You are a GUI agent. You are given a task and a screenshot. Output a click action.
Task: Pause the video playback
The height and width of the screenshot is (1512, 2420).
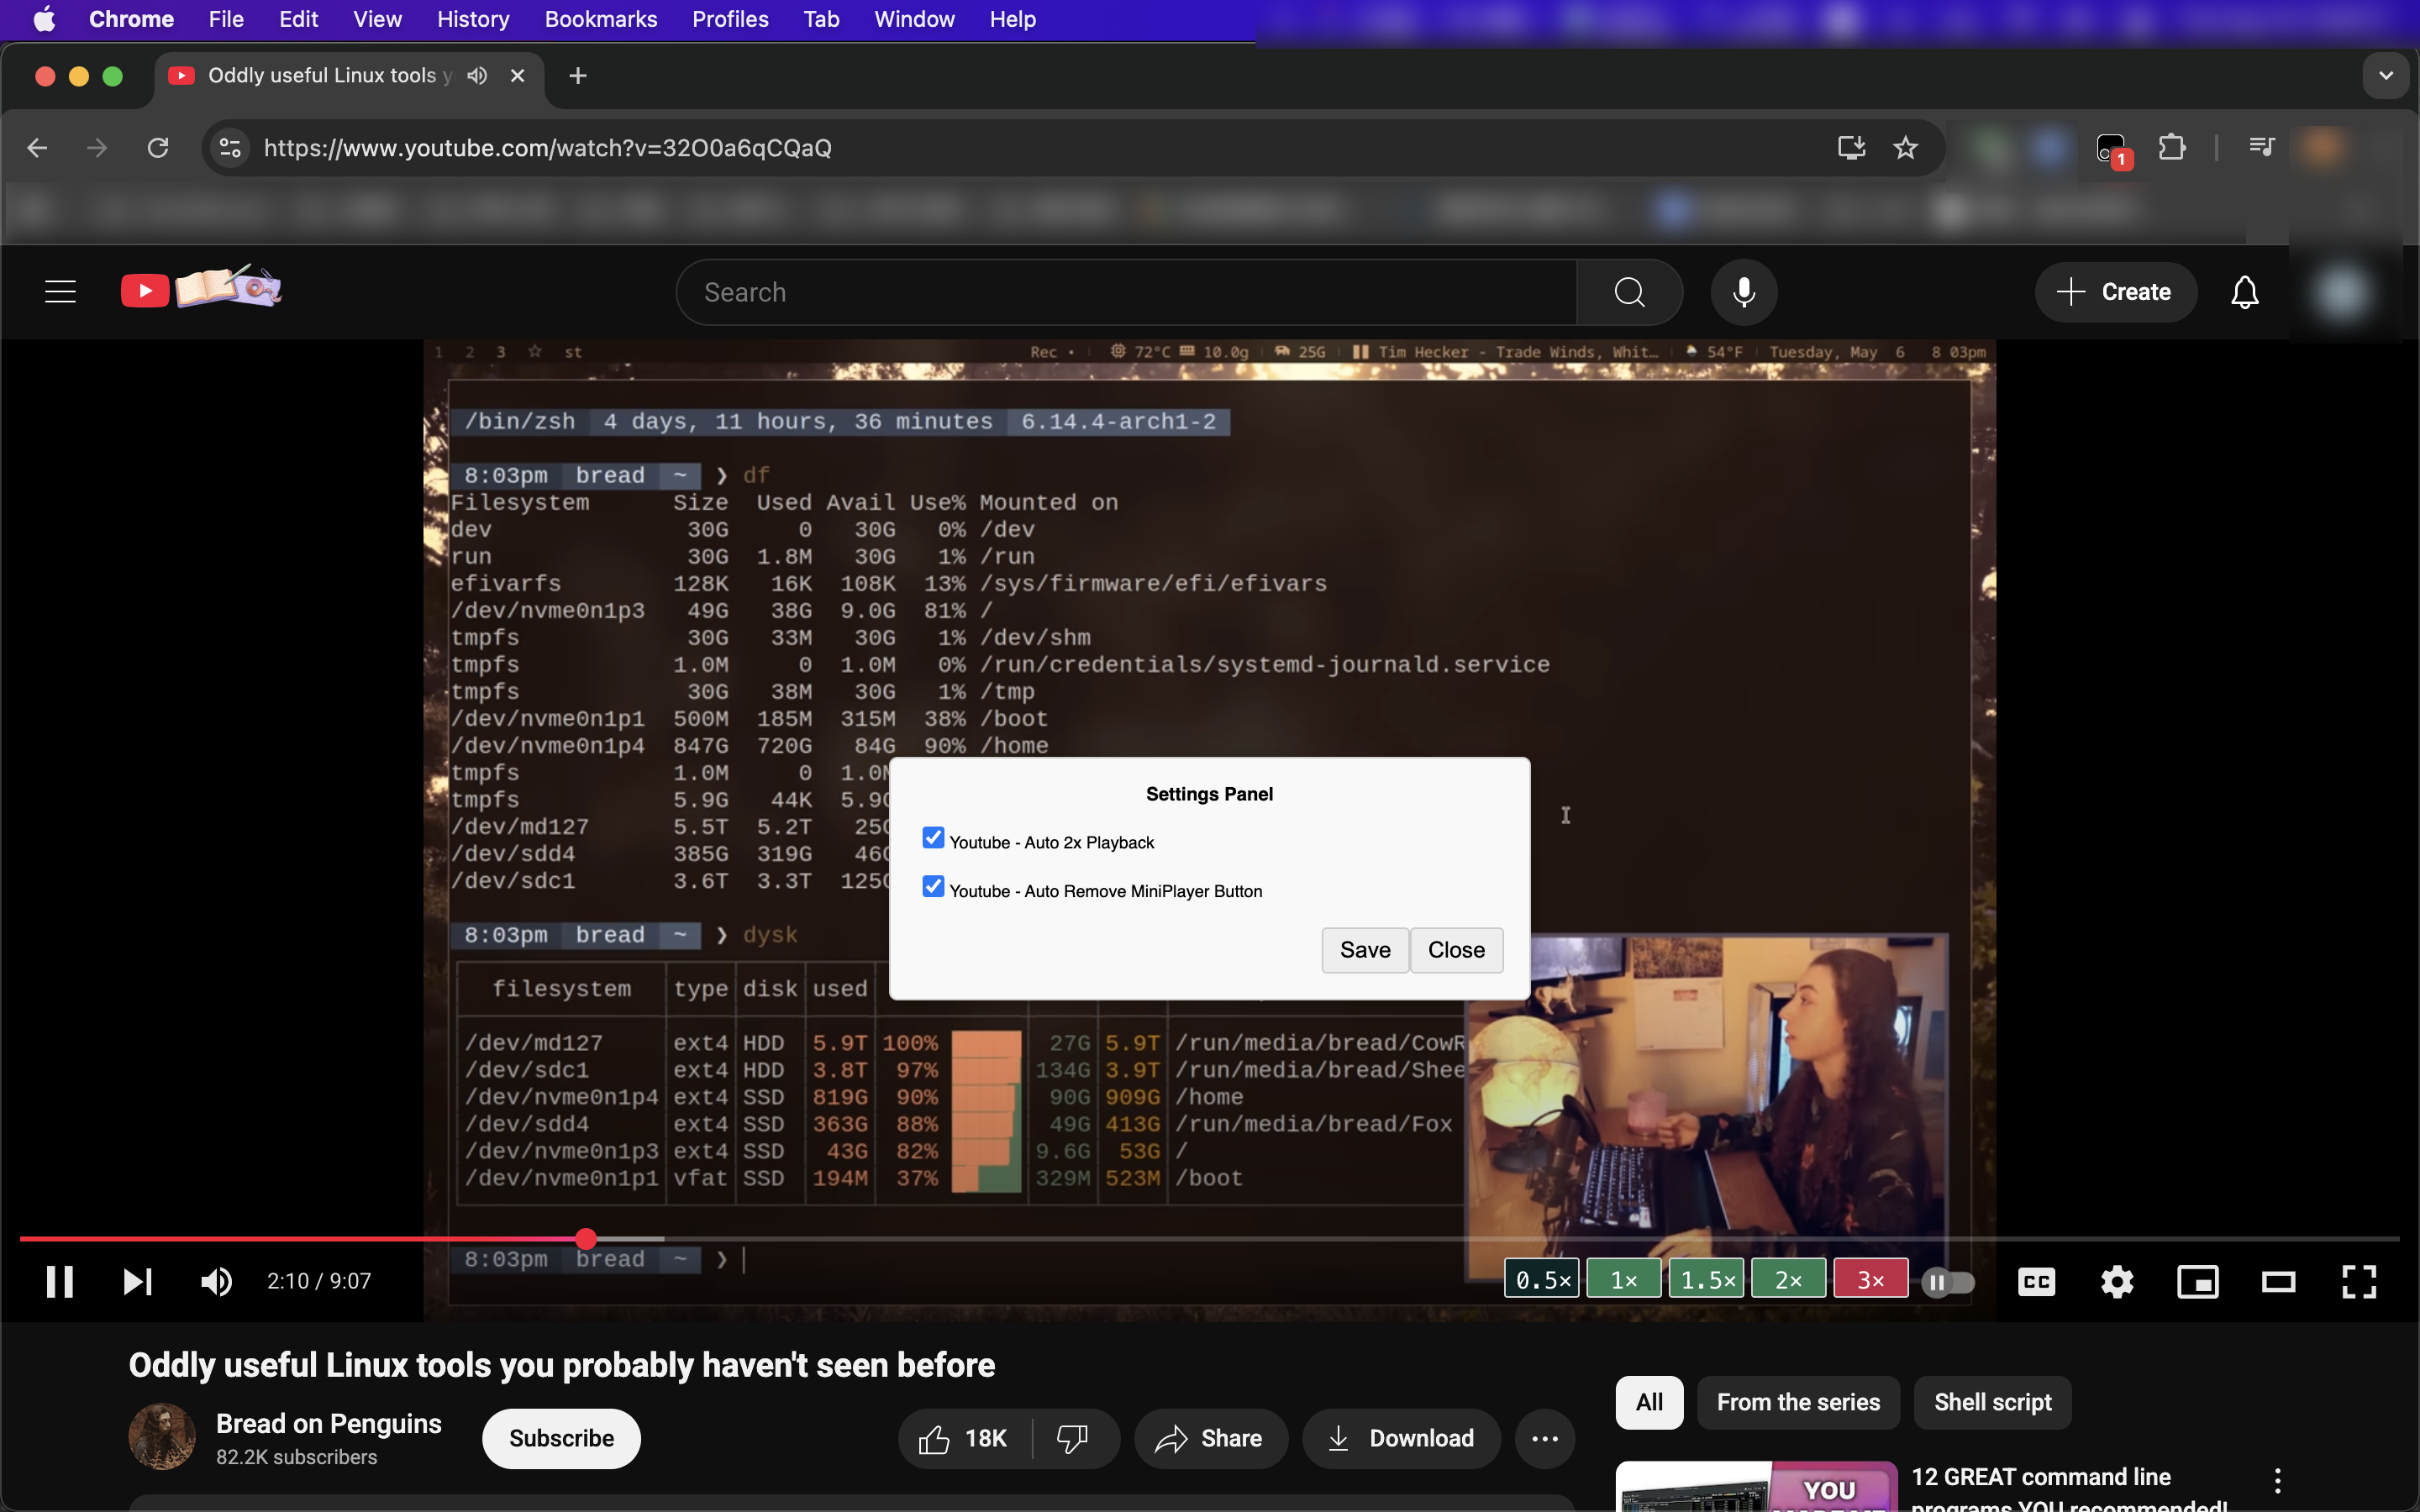[x=59, y=1281]
